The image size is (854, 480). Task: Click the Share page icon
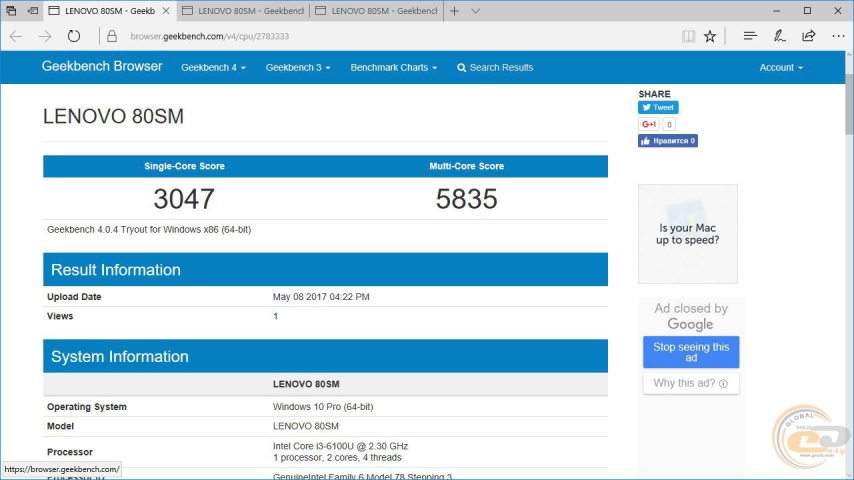pyautogui.click(x=809, y=37)
